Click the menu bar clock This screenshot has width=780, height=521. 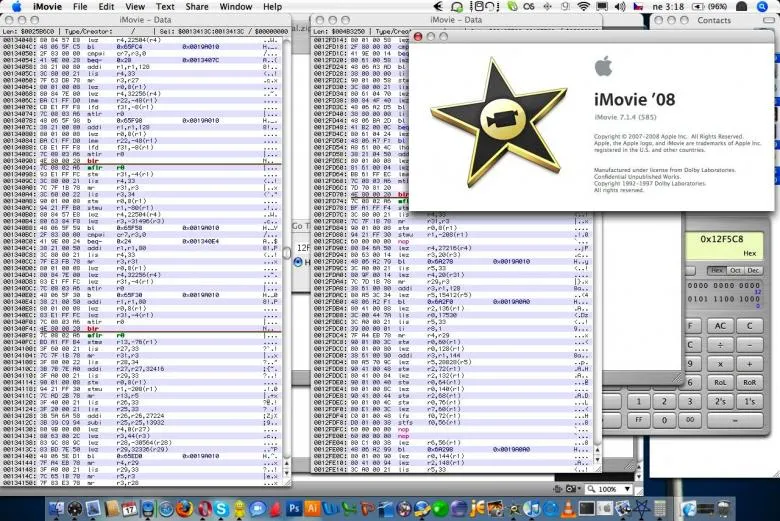click(668, 6)
